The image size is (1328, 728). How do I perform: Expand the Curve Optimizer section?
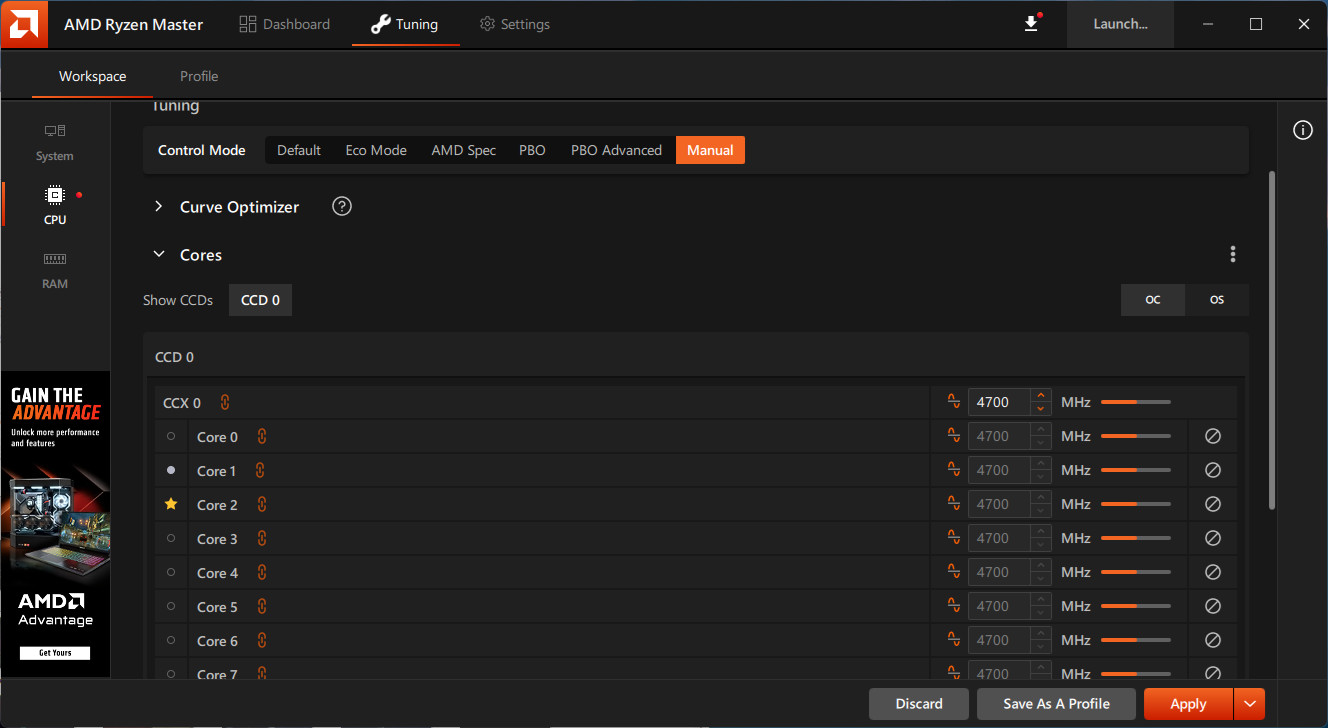point(158,207)
